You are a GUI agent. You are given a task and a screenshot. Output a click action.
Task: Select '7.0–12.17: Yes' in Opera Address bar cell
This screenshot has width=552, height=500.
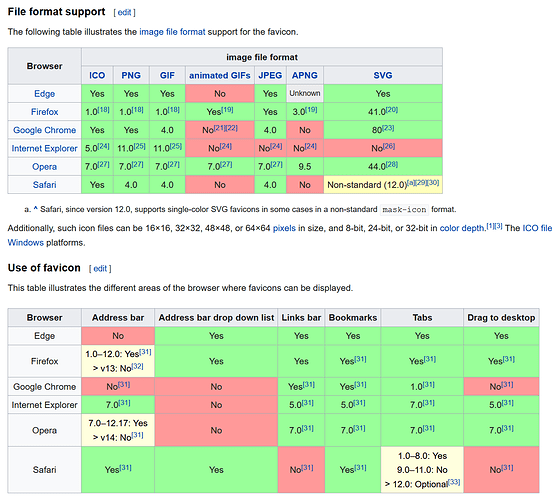118,423
